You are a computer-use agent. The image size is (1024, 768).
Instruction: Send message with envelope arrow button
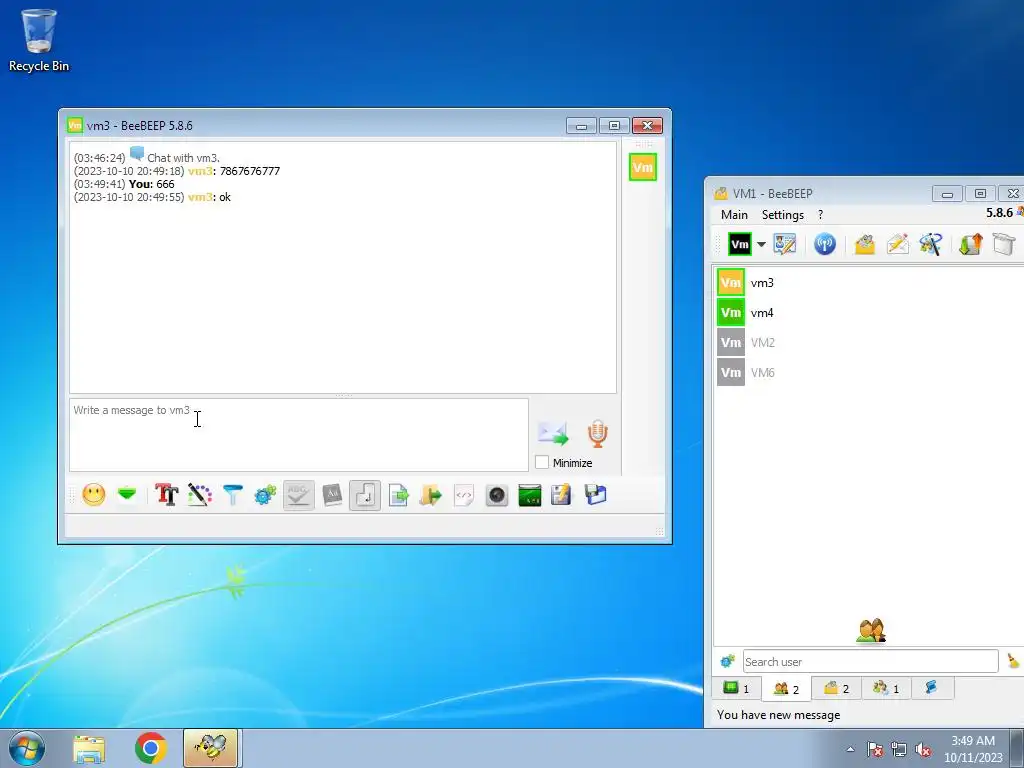pyautogui.click(x=552, y=434)
